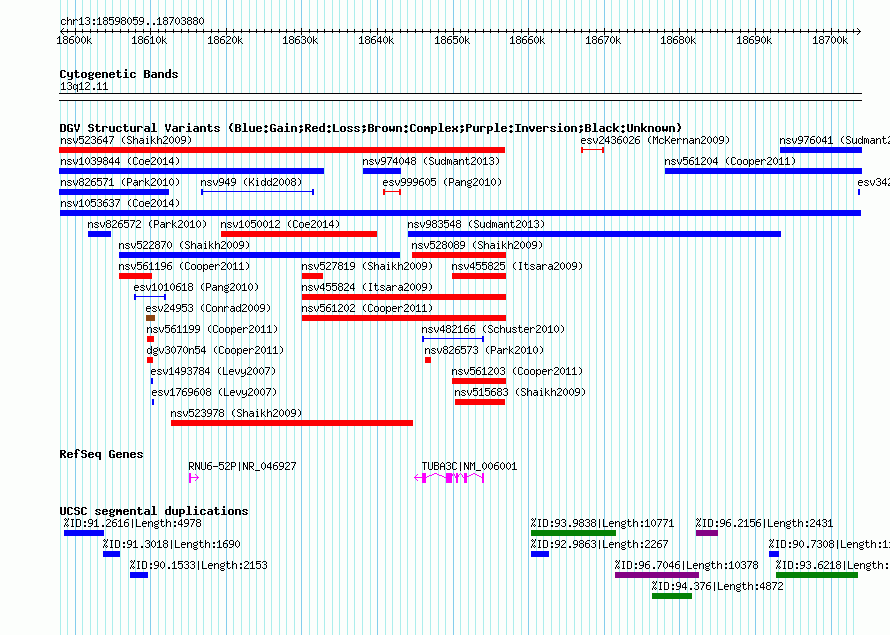Click duplication %ID:94.376|Length:4872 label
The width and height of the screenshot is (890, 635).
717,586
